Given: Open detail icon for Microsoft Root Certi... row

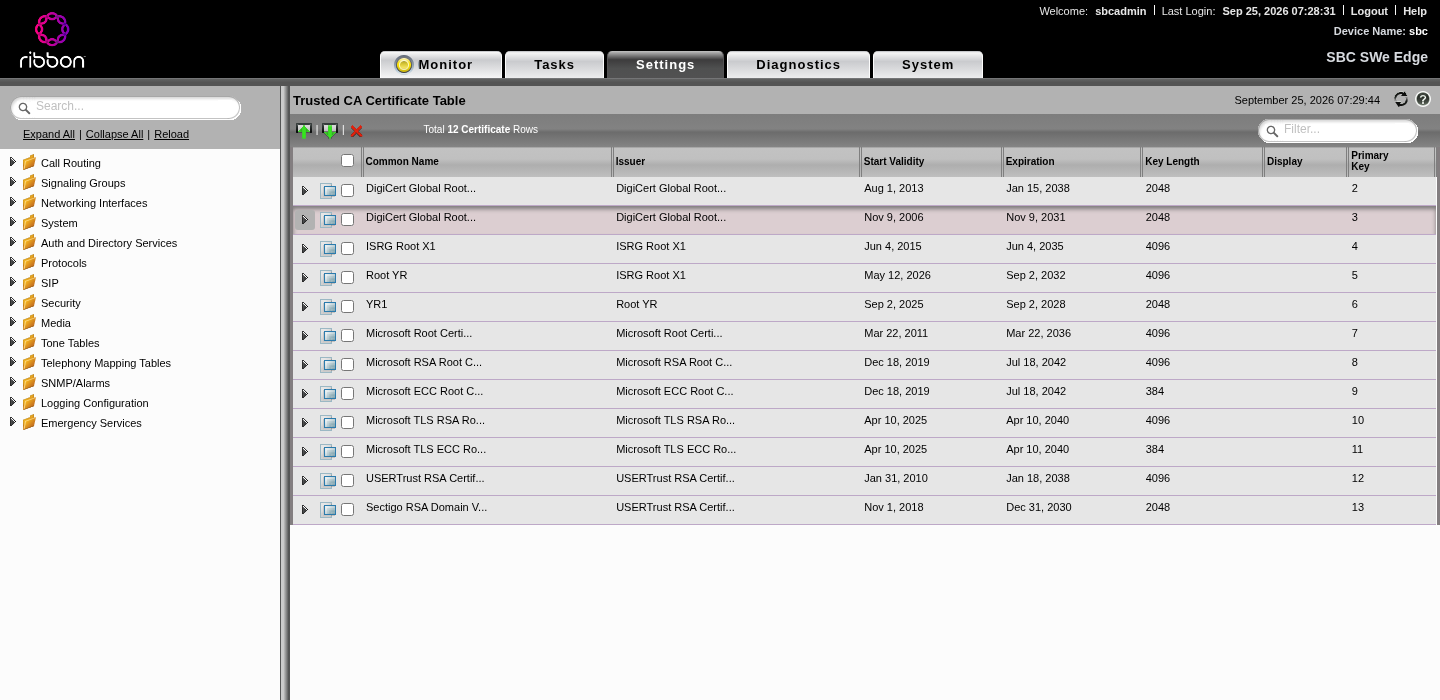Looking at the screenshot, I should point(328,335).
